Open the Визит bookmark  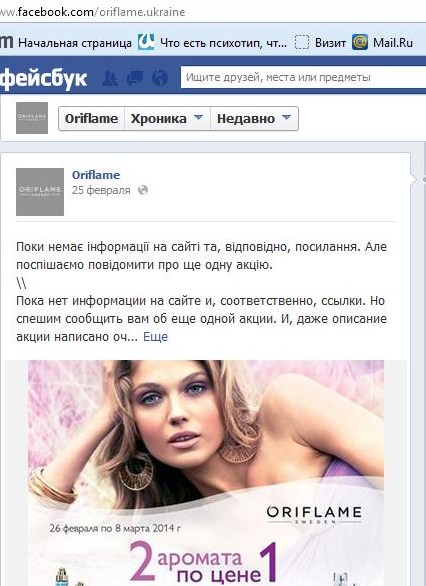point(321,42)
